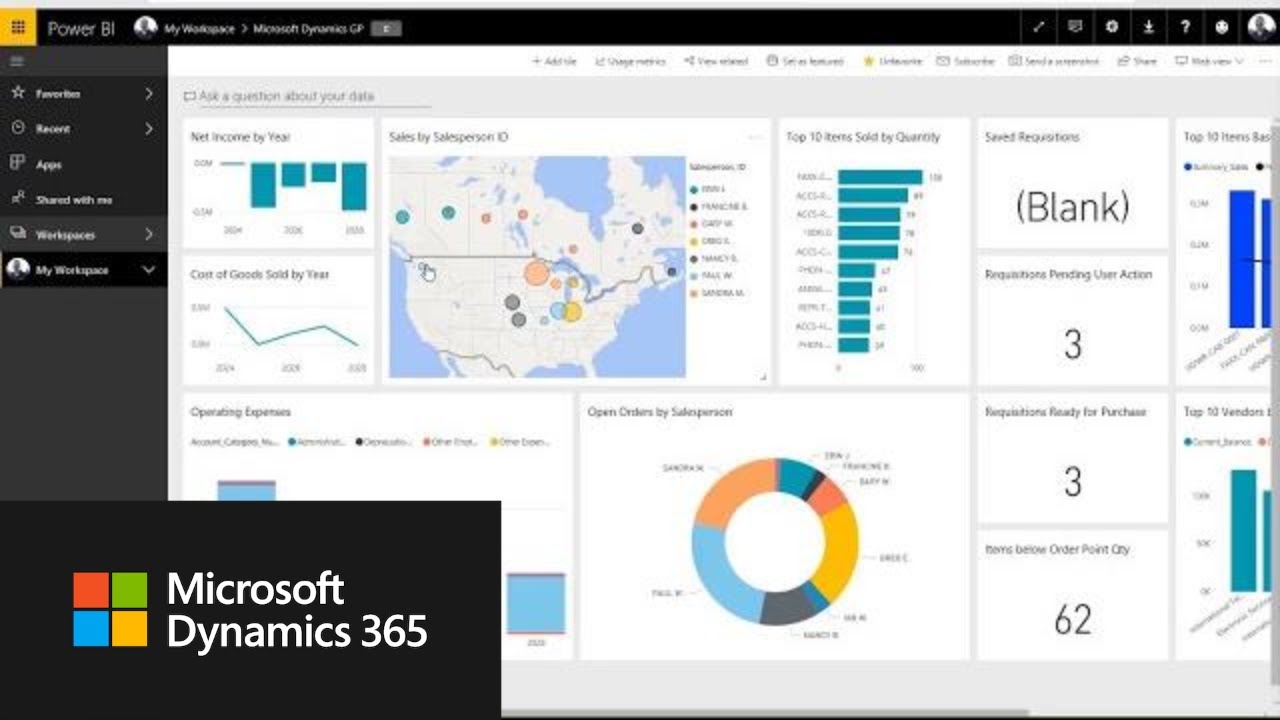This screenshot has height=720, width=1280.
Task: Click the Open Orders by Salesperson title
Action: tap(660, 412)
